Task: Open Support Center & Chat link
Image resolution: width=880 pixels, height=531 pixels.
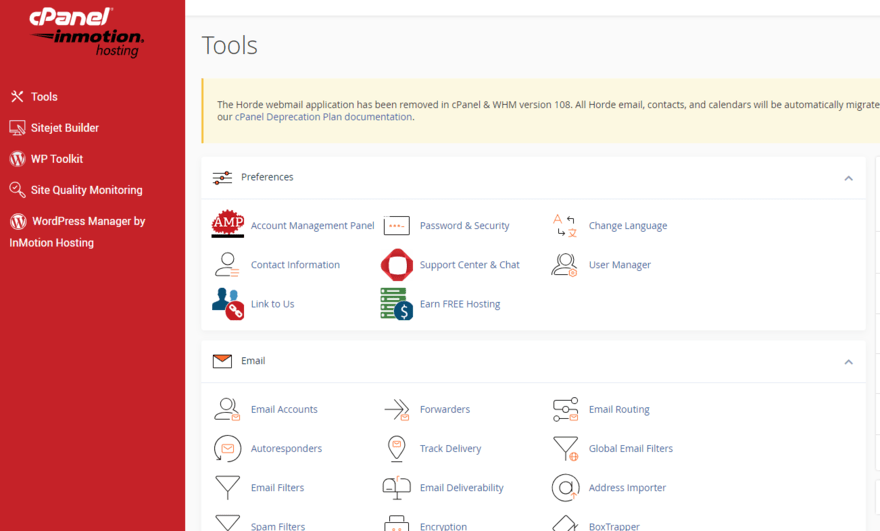Action: point(470,265)
